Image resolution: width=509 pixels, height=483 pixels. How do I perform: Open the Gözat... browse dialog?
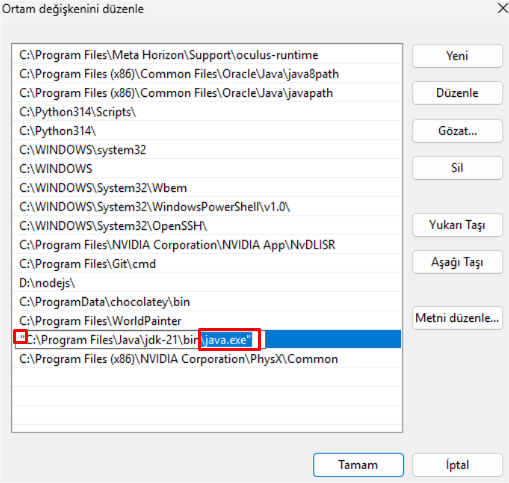click(x=457, y=131)
